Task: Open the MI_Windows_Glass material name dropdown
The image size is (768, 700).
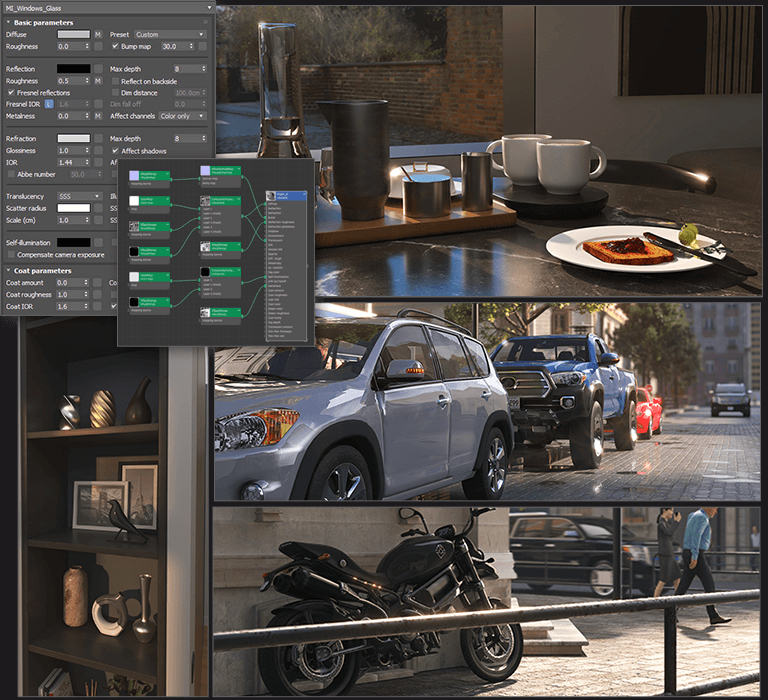Action: [108, 7]
